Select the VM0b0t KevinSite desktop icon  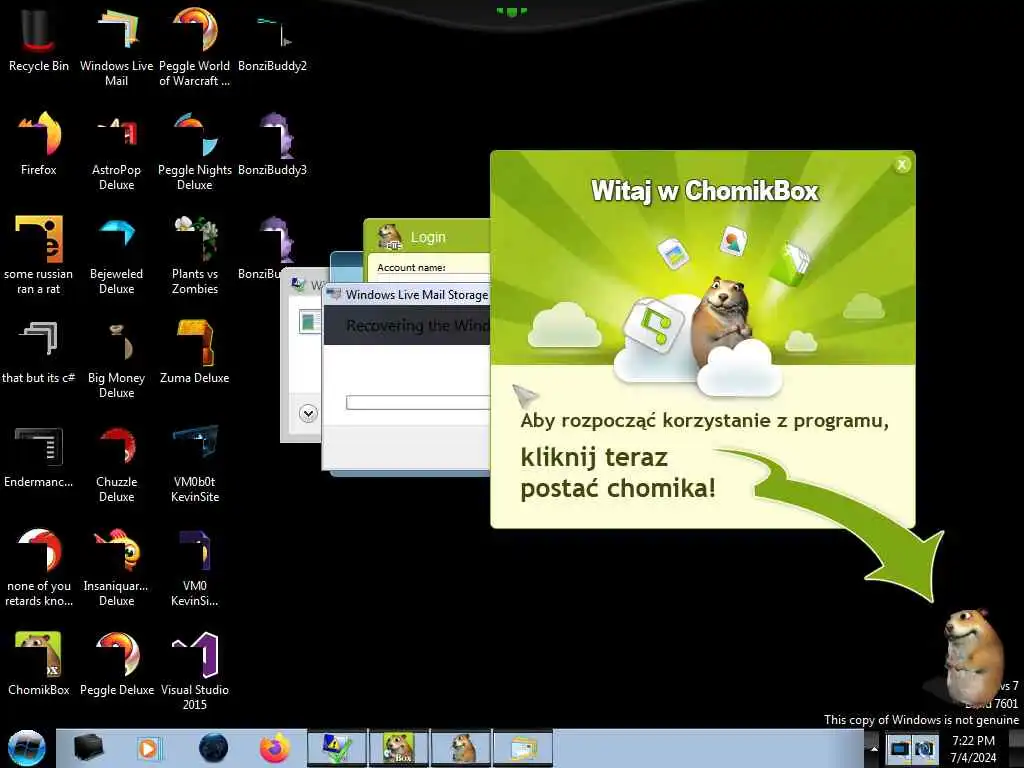[x=194, y=463]
